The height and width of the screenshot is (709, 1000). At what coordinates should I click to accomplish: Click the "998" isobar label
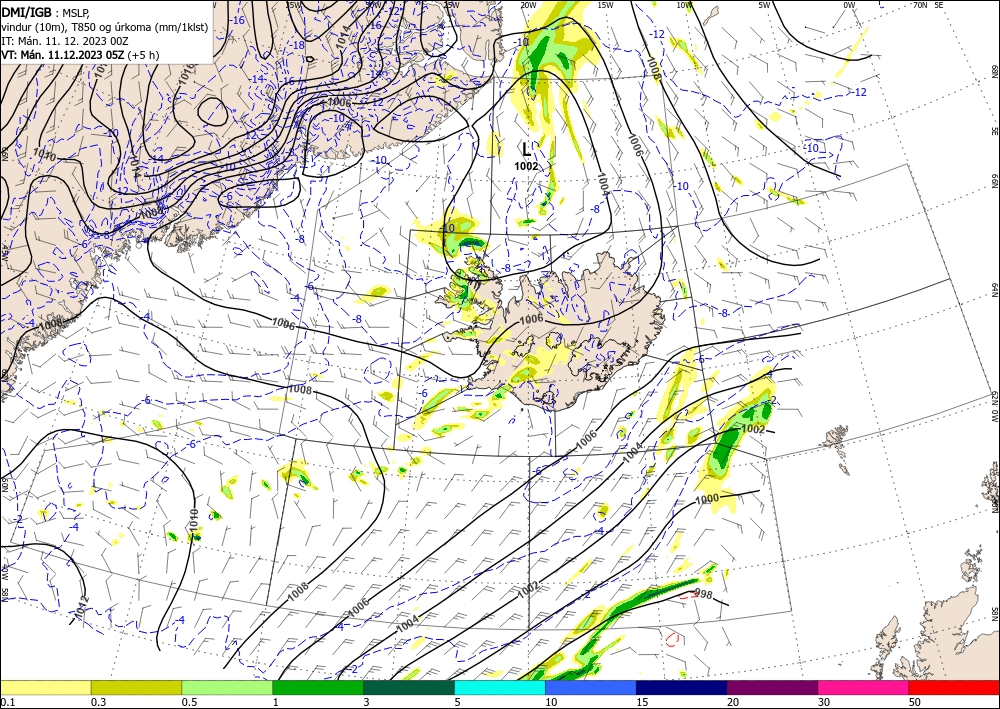tap(703, 595)
